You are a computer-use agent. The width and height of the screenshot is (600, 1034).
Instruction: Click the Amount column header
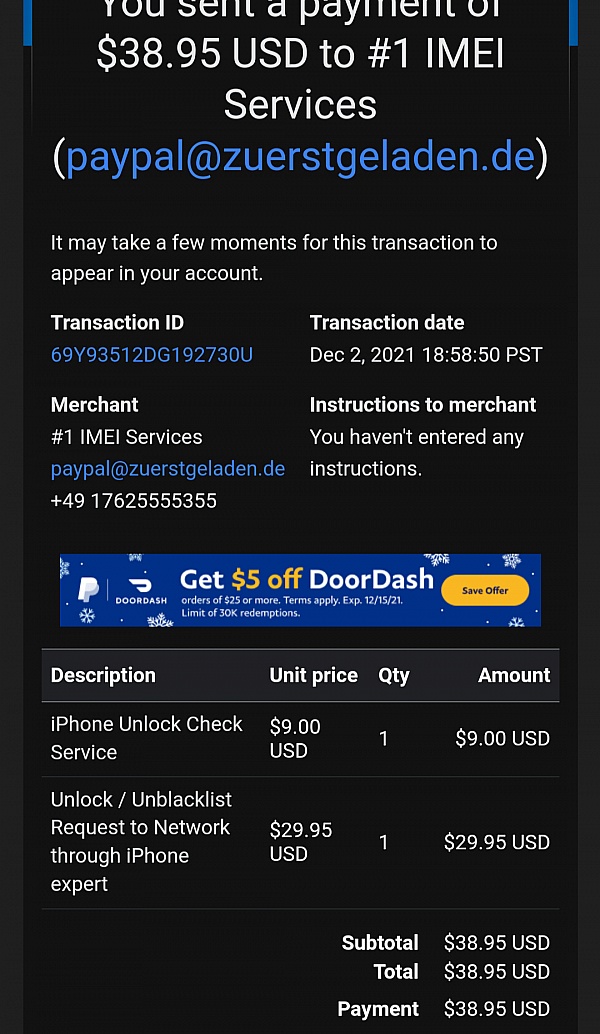point(514,675)
